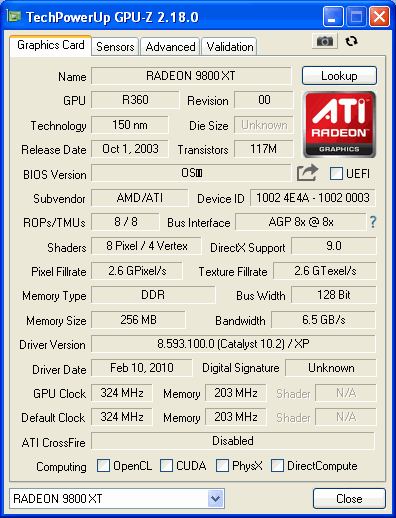Click the Driver Date Feb 10, 2010
The height and width of the screenshot is (518, 396).
142,368
